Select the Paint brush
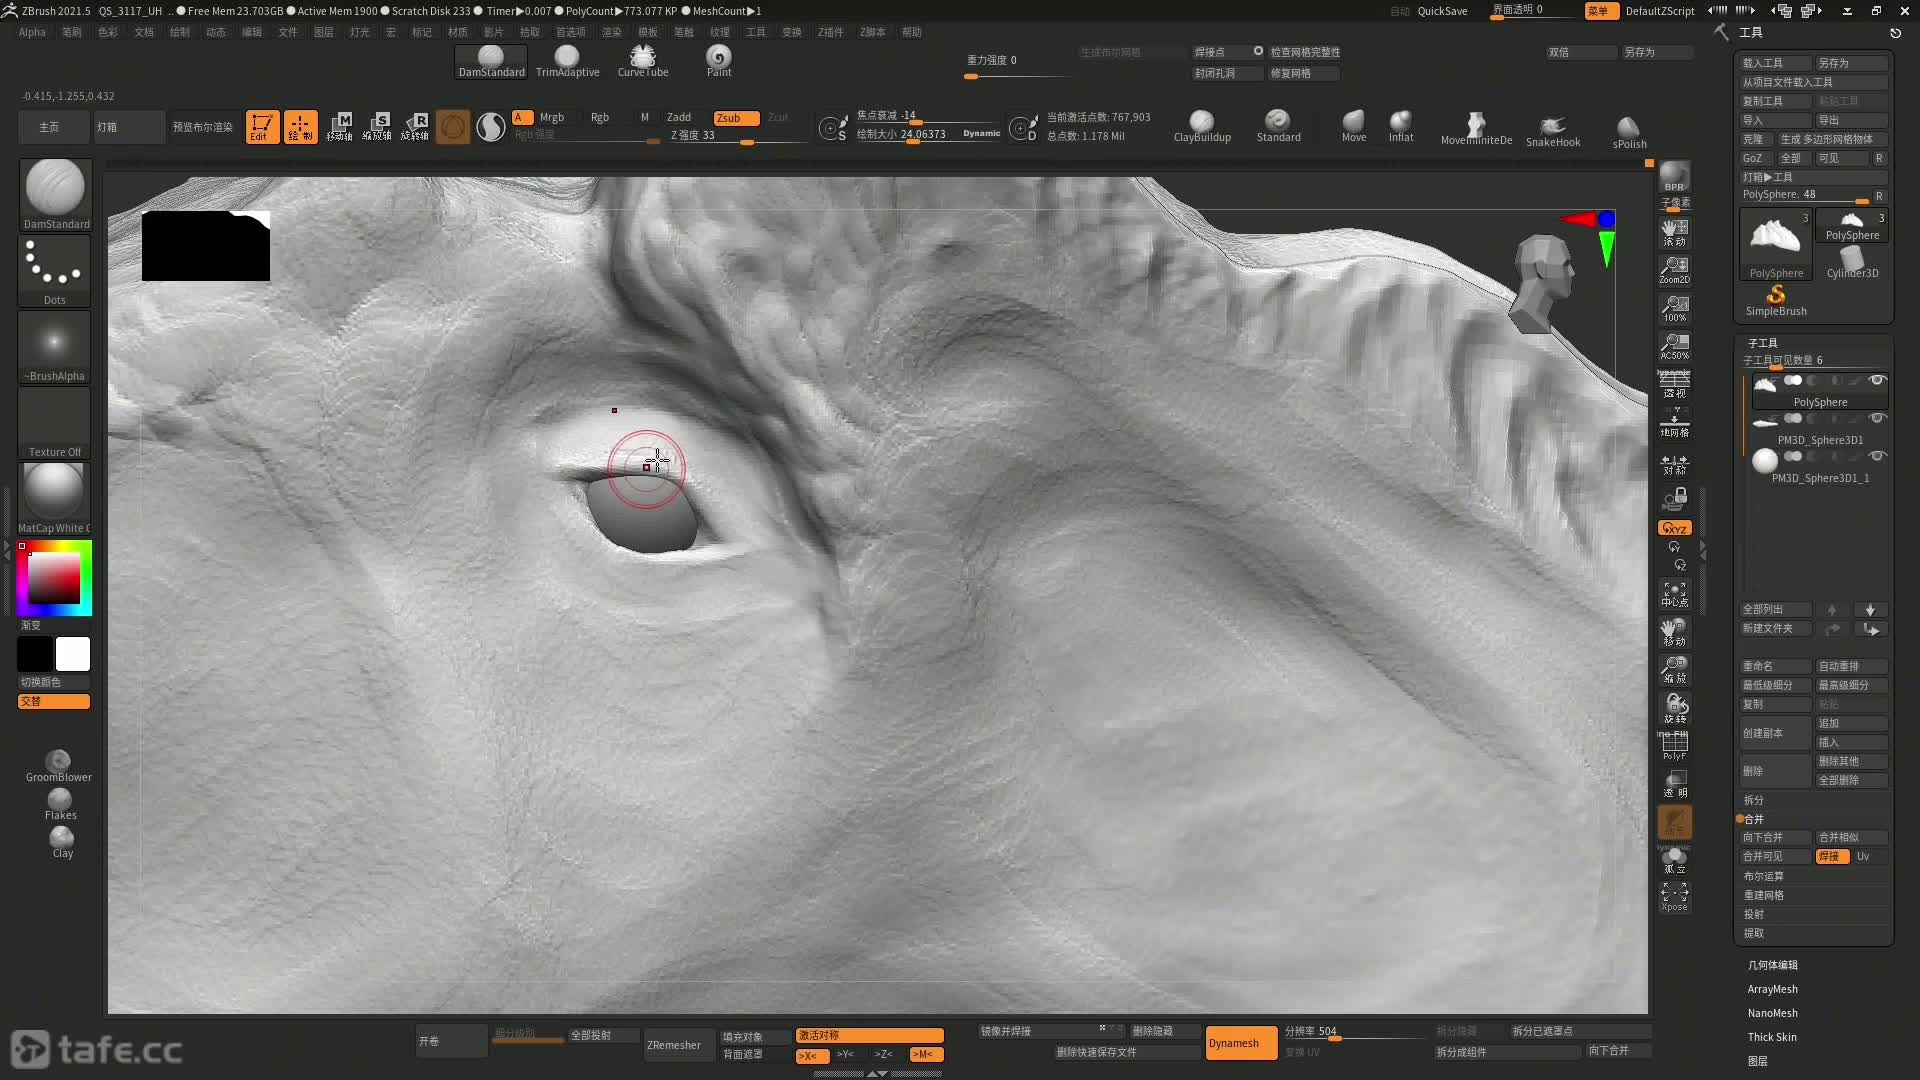The width and height of the screenshot is (1920, 1080). coord(719,61)
